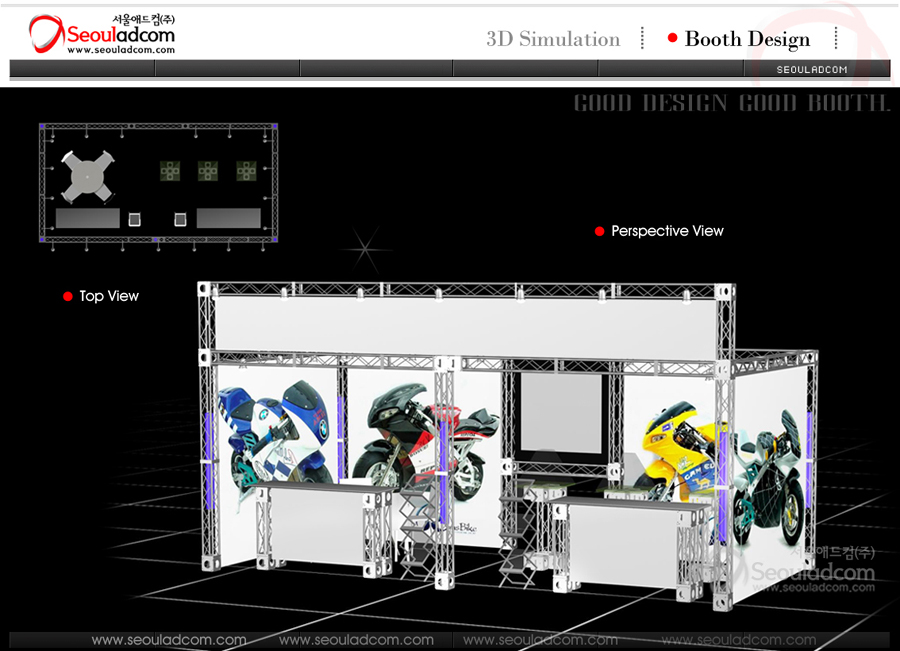Click the Seouladcom logo in the header
The height and width of the screenshot is (651, 900).
pos(102,35)
